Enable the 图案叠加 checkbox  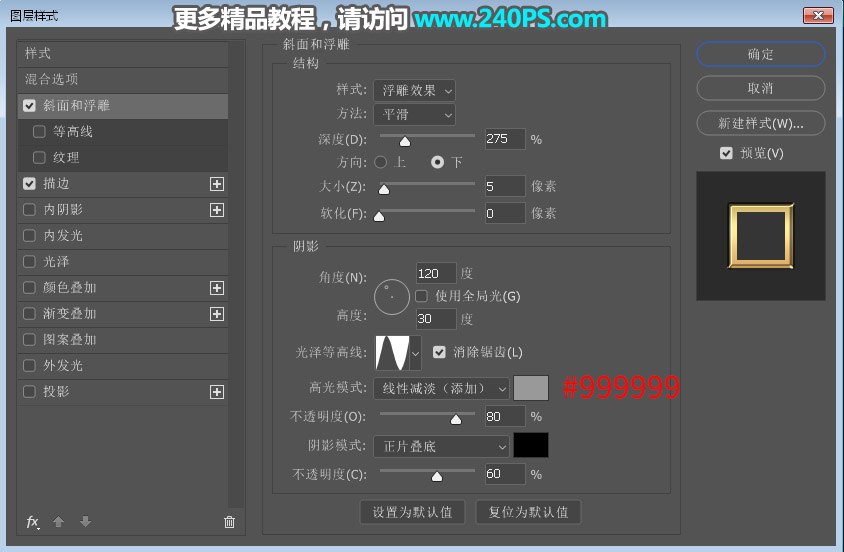(x=30, y=339)
